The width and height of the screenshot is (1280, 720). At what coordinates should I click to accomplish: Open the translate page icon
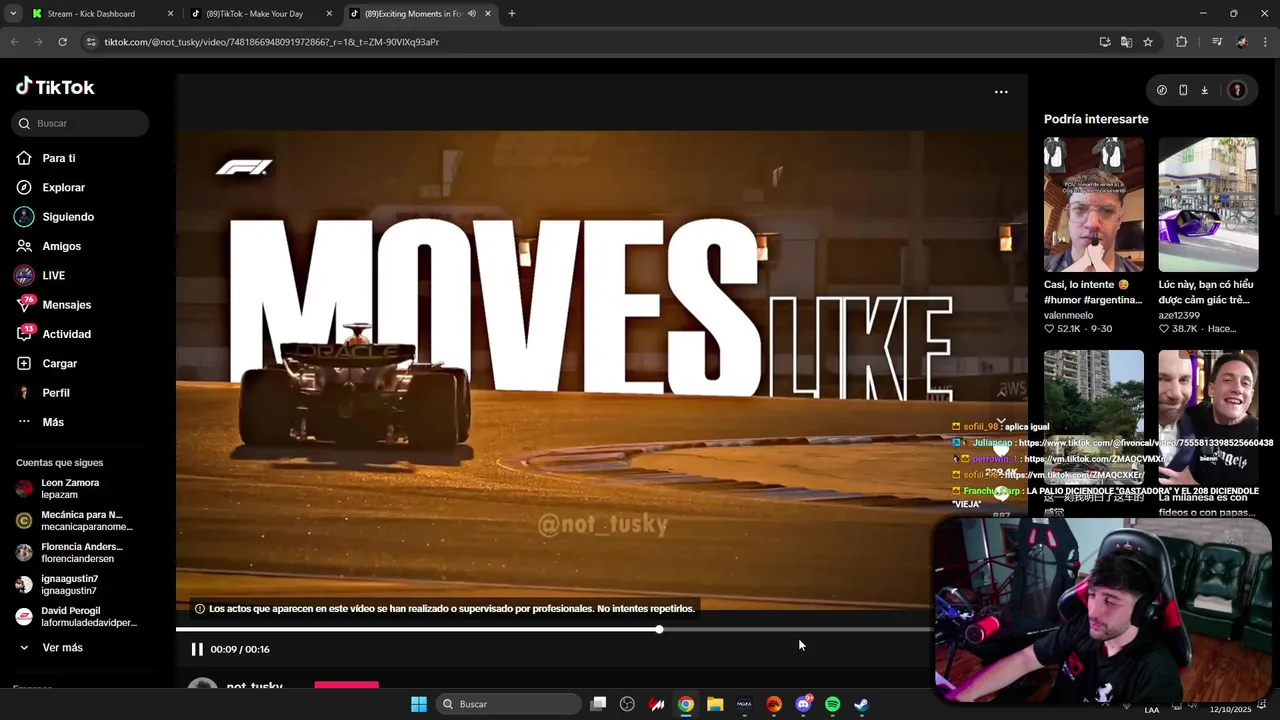[x=1126, y=42]
